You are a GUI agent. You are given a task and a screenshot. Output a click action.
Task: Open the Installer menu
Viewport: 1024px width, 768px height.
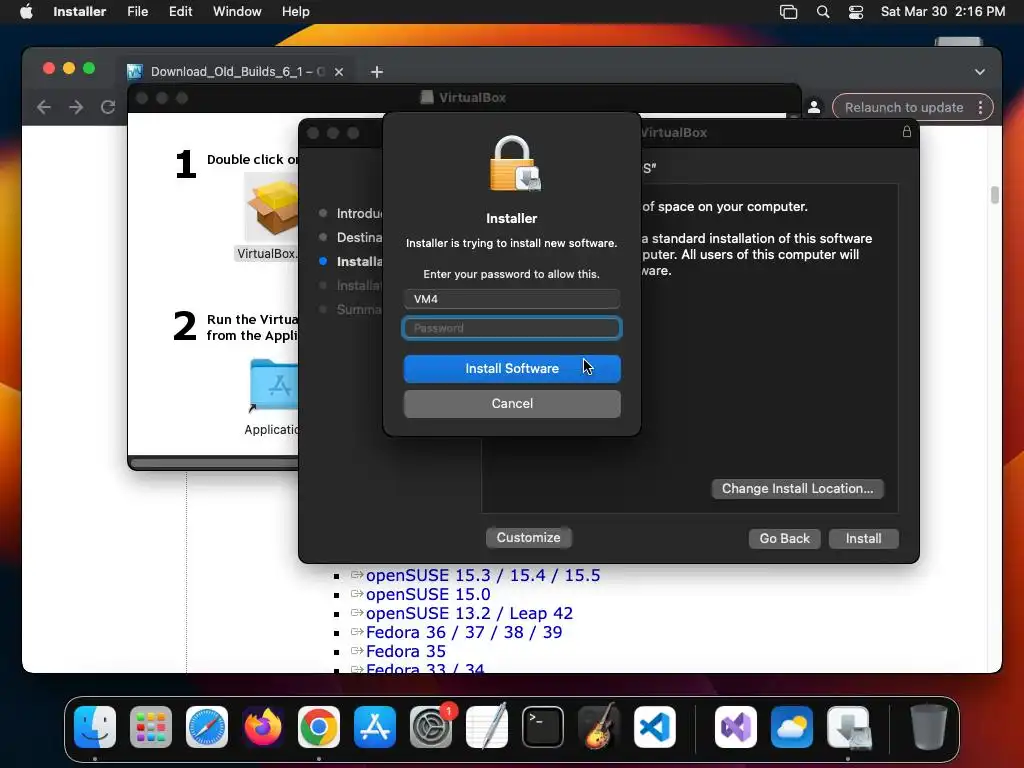pos(80,12)
